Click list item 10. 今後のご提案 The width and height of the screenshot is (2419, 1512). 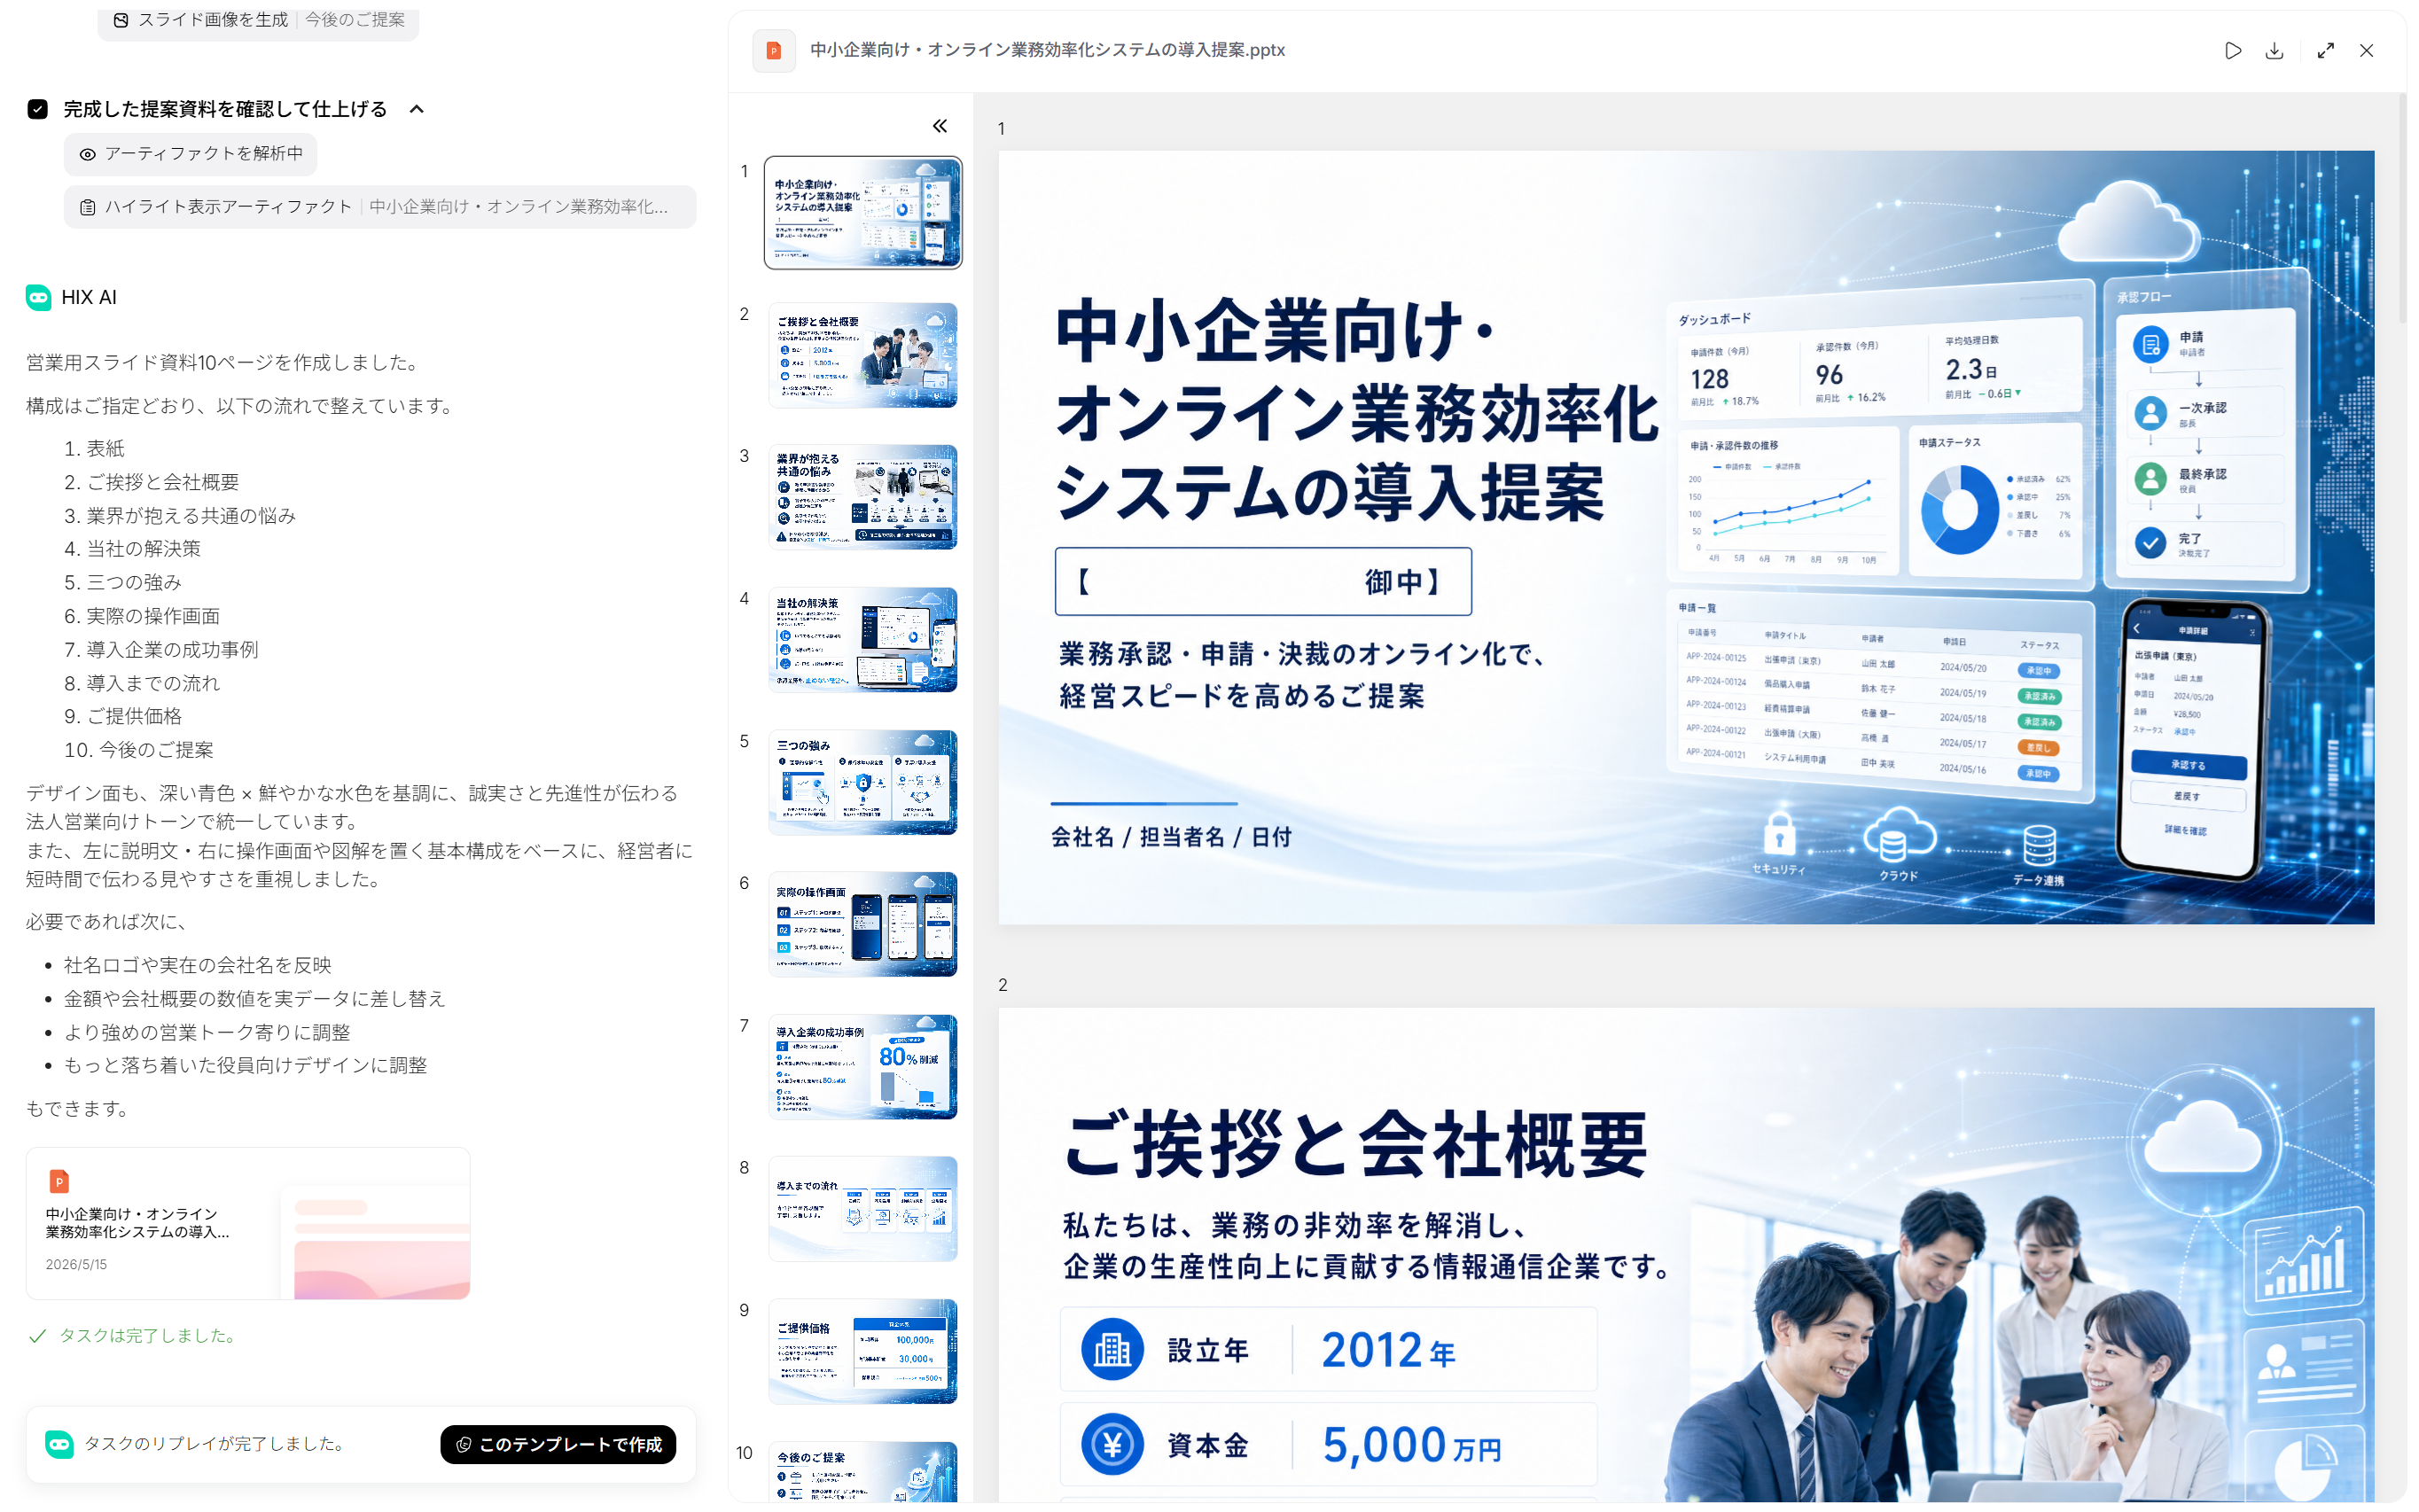[x=138, y=750]
